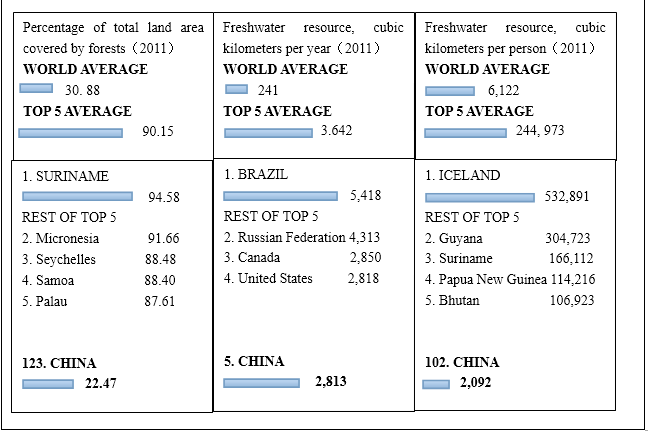This screenshot has width=648, height=431.
Task: Select the "102. CHINA" rank label
Action: click(x=464, y=362)
